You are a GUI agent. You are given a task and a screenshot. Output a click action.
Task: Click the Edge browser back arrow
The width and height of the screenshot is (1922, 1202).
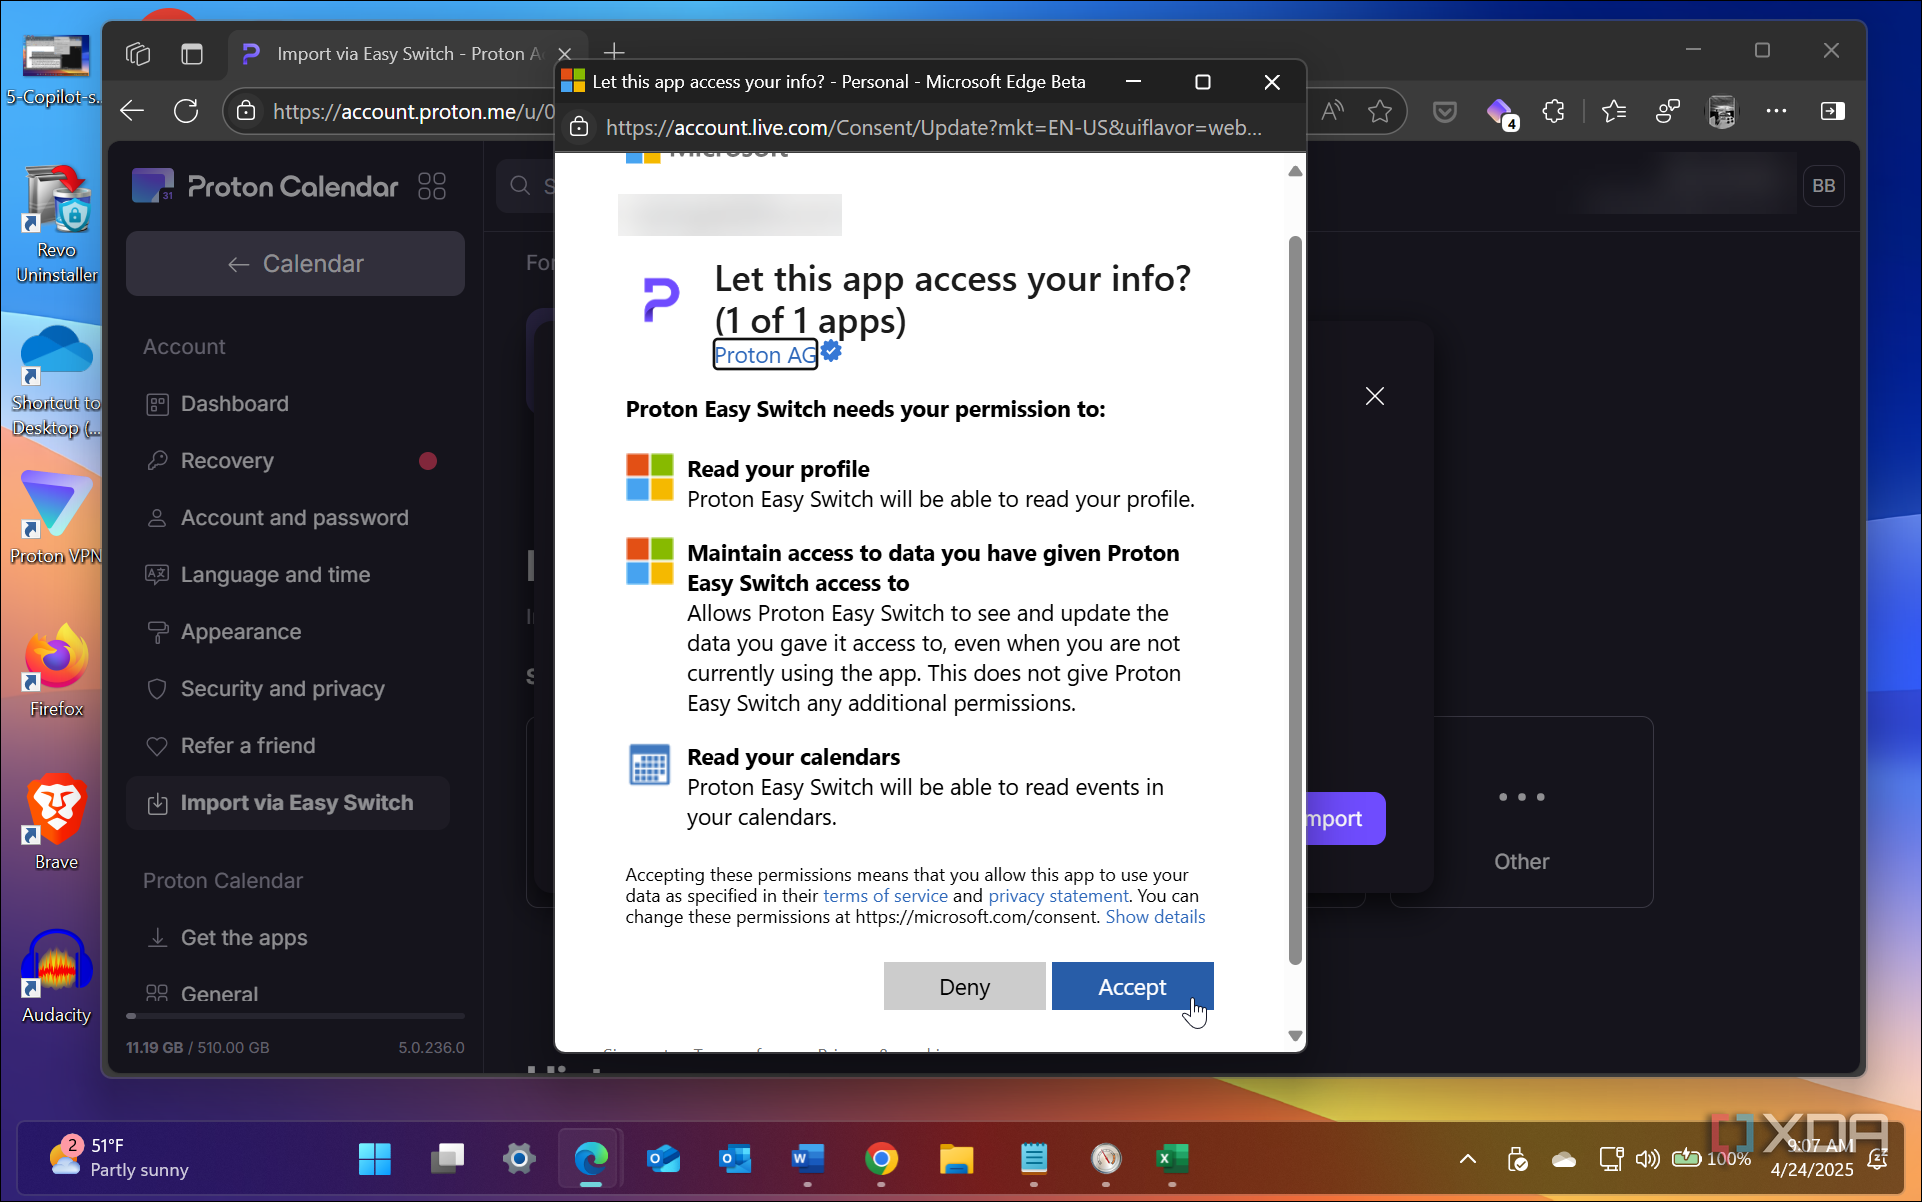[132, 111]
